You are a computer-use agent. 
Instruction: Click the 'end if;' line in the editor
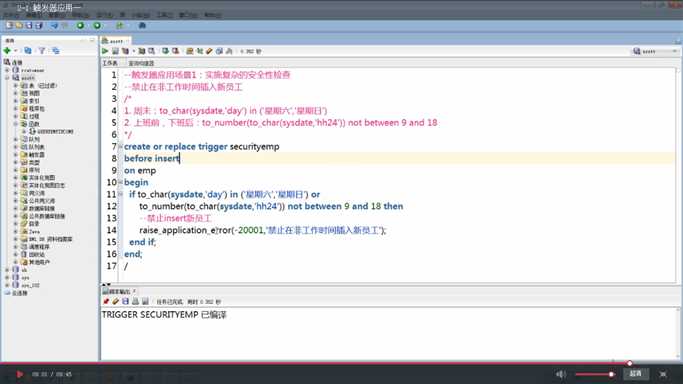142,242
